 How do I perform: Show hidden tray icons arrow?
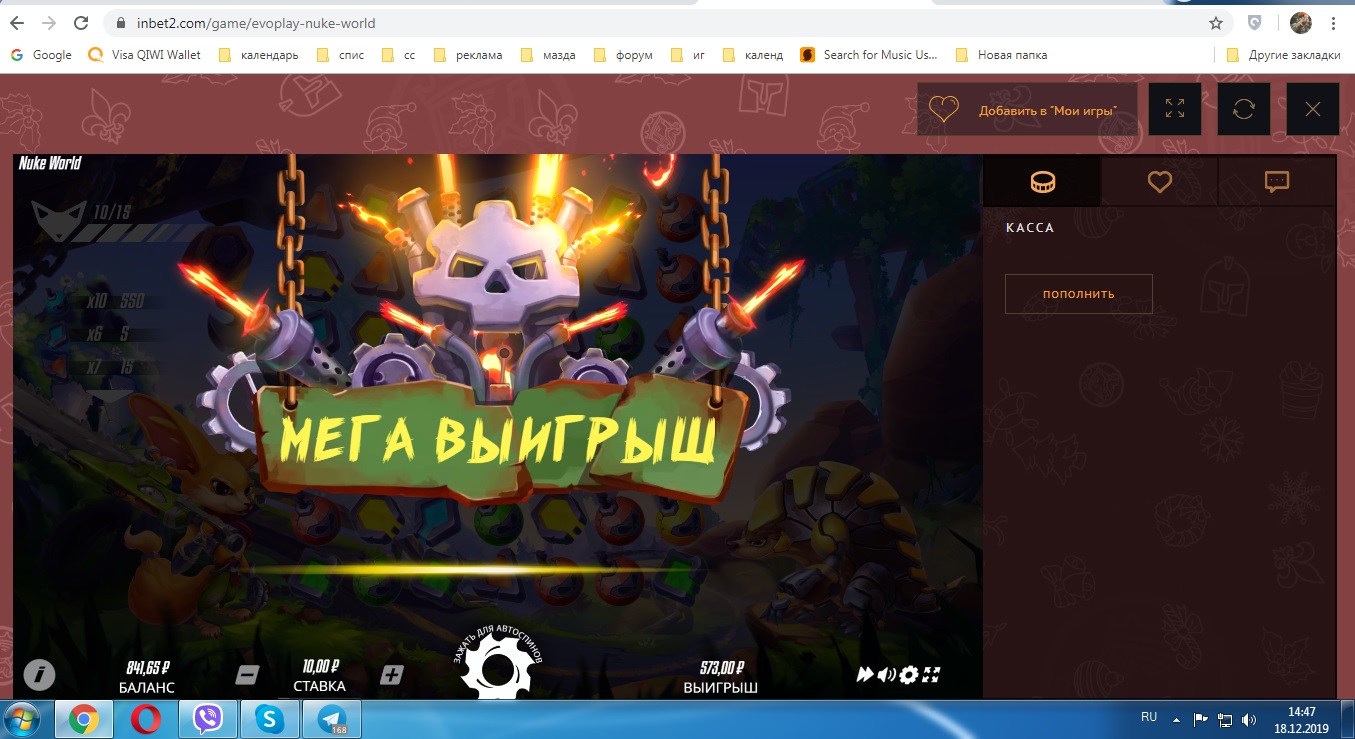(x=1177, y=719)
